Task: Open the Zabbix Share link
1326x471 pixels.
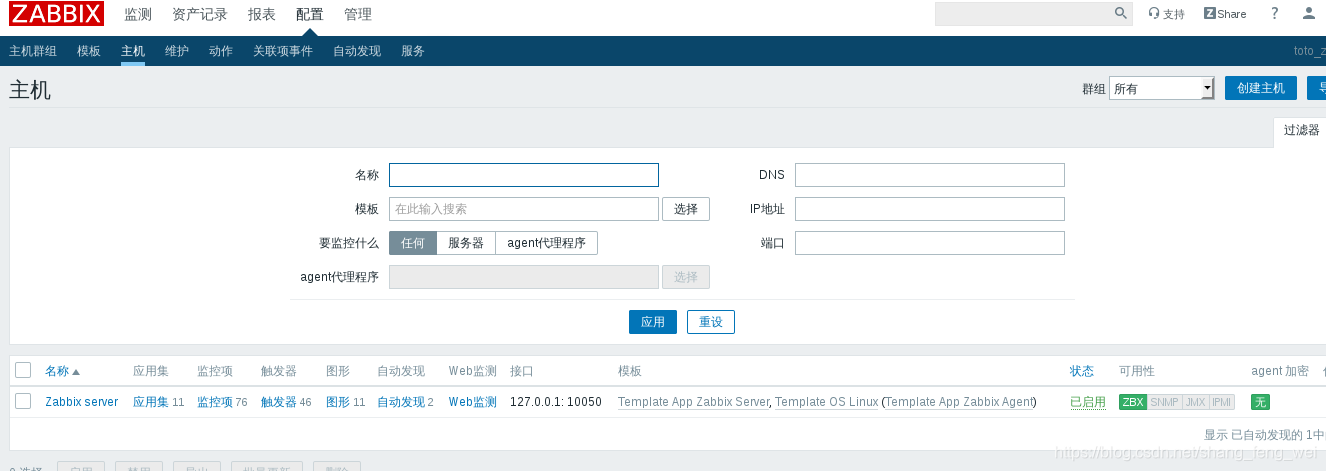Action: click(1225, 14)
